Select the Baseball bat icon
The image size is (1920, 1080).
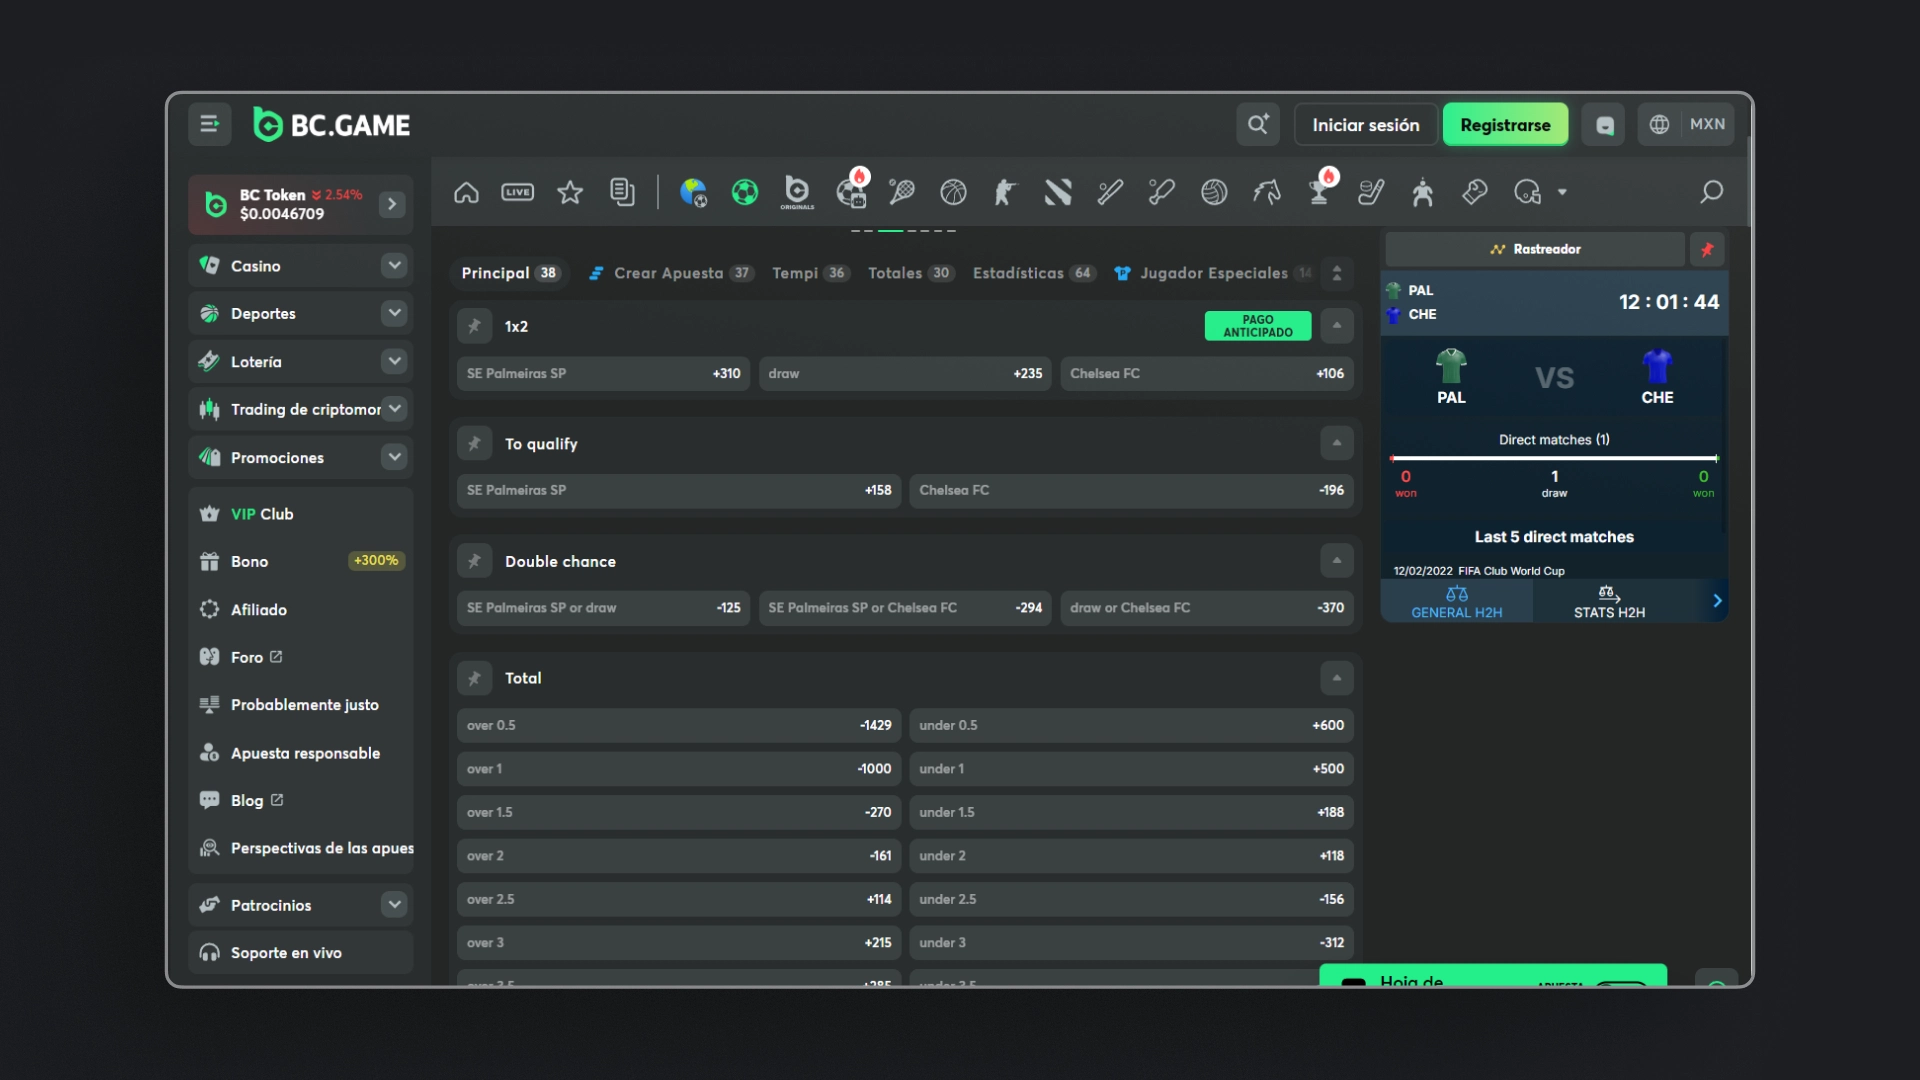pyautogui.click(x=1110, y=192)
